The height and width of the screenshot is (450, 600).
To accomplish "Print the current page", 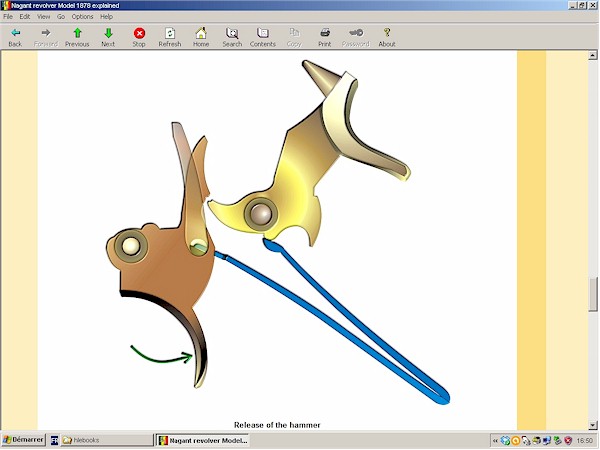I will pos(325,33).
